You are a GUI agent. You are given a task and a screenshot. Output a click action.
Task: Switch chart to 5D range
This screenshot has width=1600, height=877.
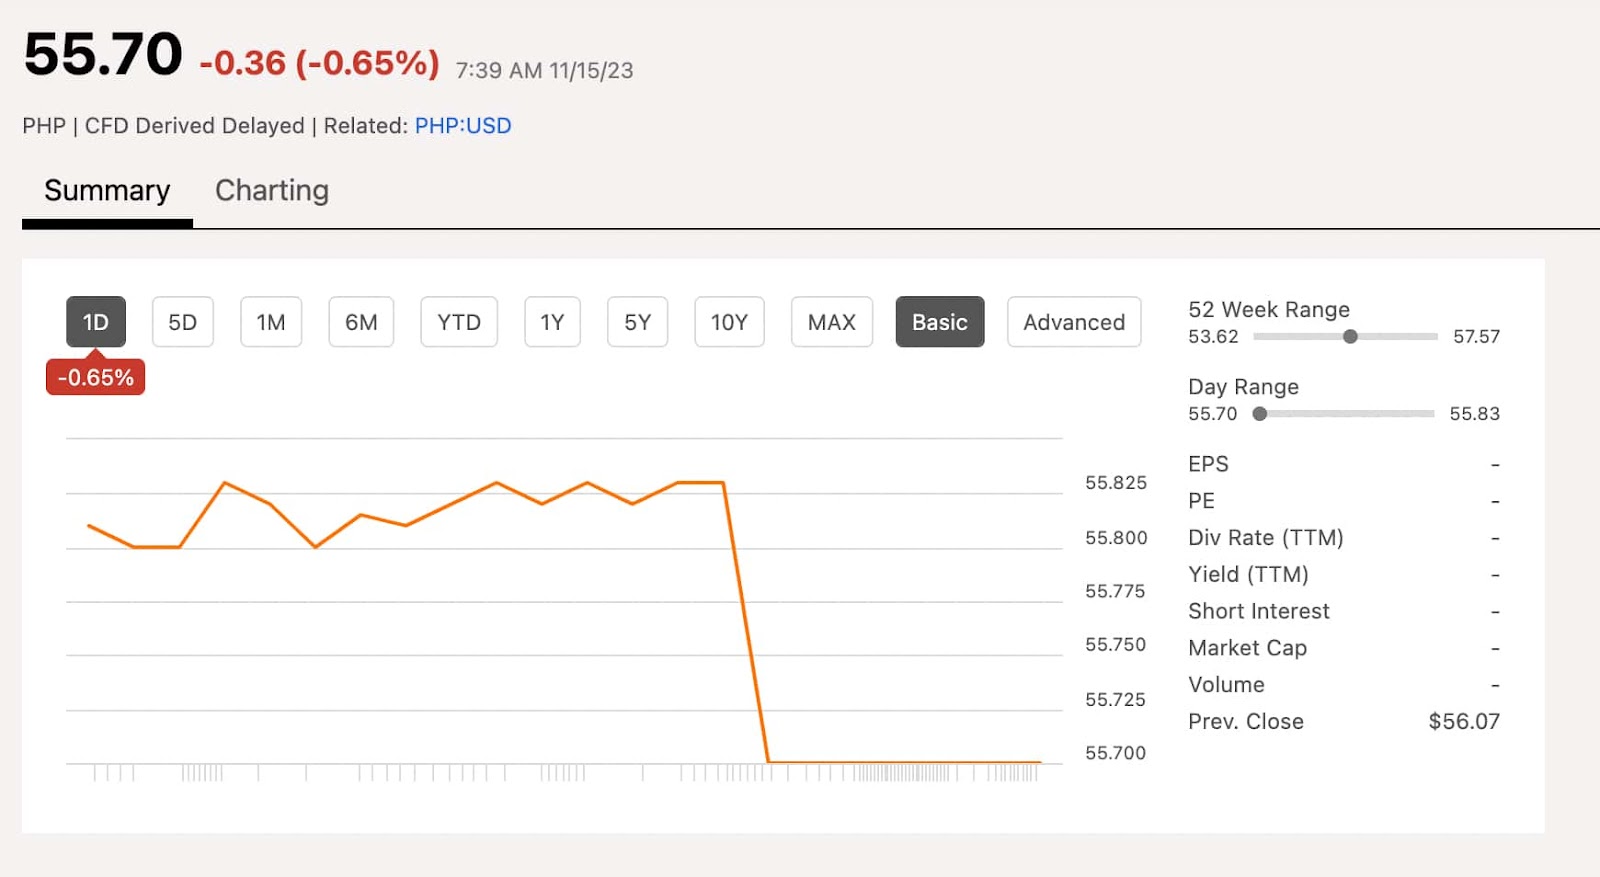point(182,322)
